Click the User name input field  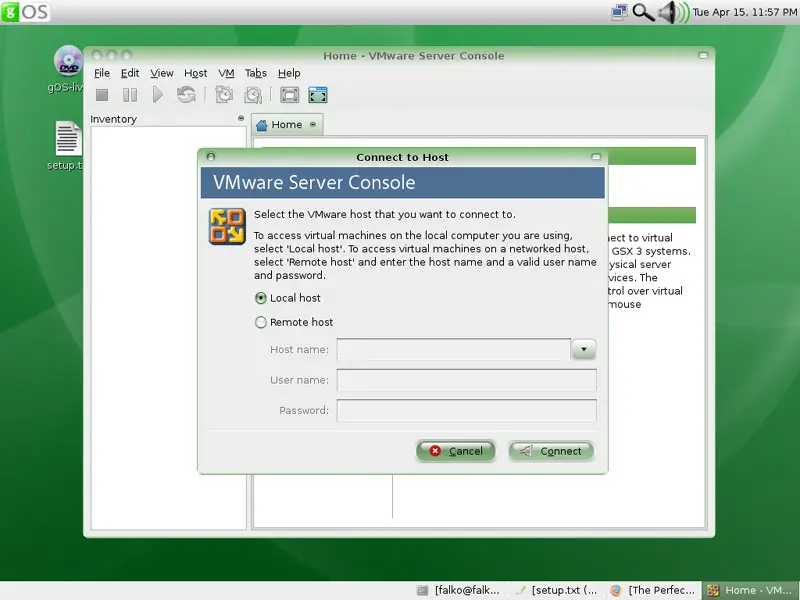point(466,380)
